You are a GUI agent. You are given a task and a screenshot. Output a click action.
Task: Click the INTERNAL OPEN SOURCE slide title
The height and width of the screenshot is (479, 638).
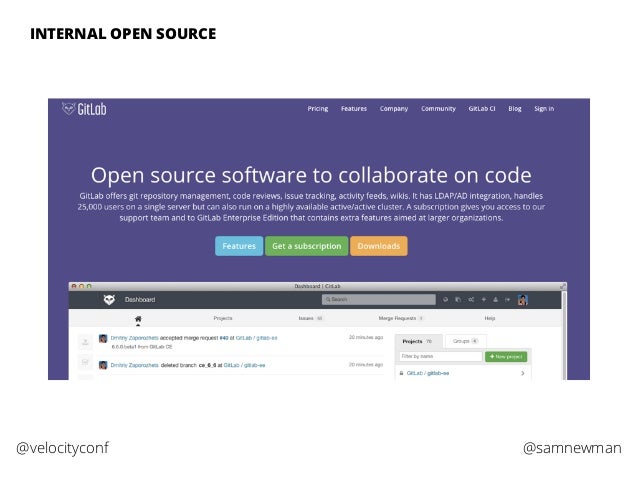pos(123,34)
